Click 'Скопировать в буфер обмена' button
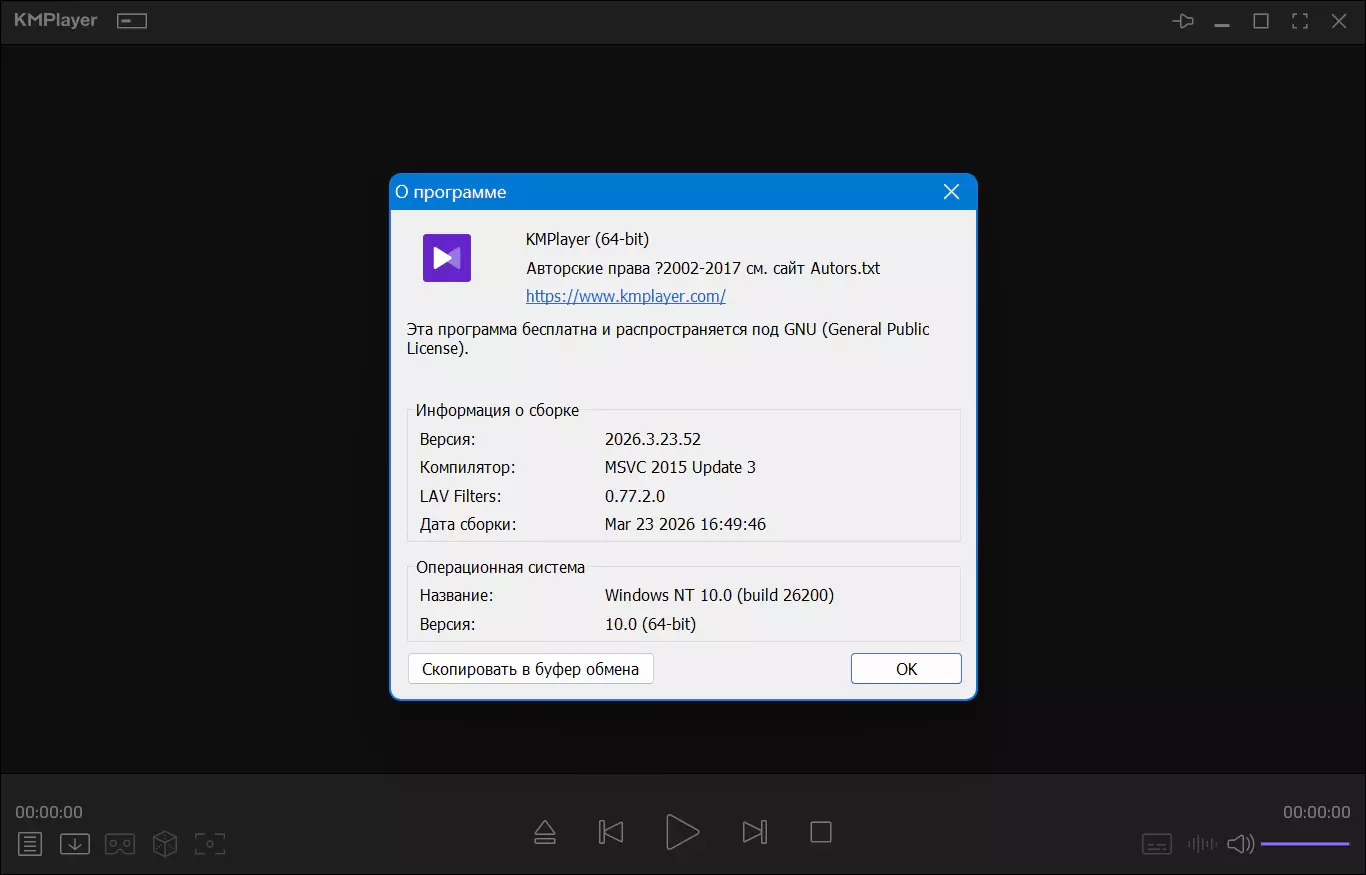This screenshot has width=1366, height=875. point(530,669)
